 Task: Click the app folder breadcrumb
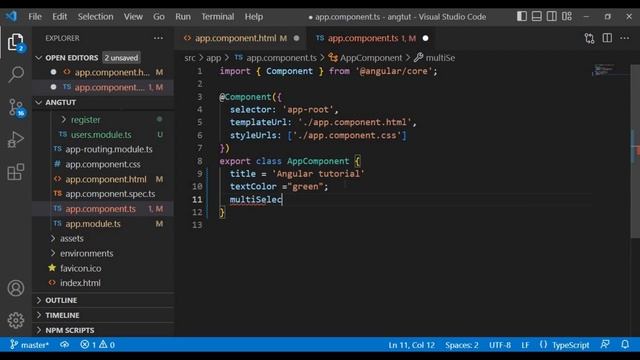(x=213, y=58)
